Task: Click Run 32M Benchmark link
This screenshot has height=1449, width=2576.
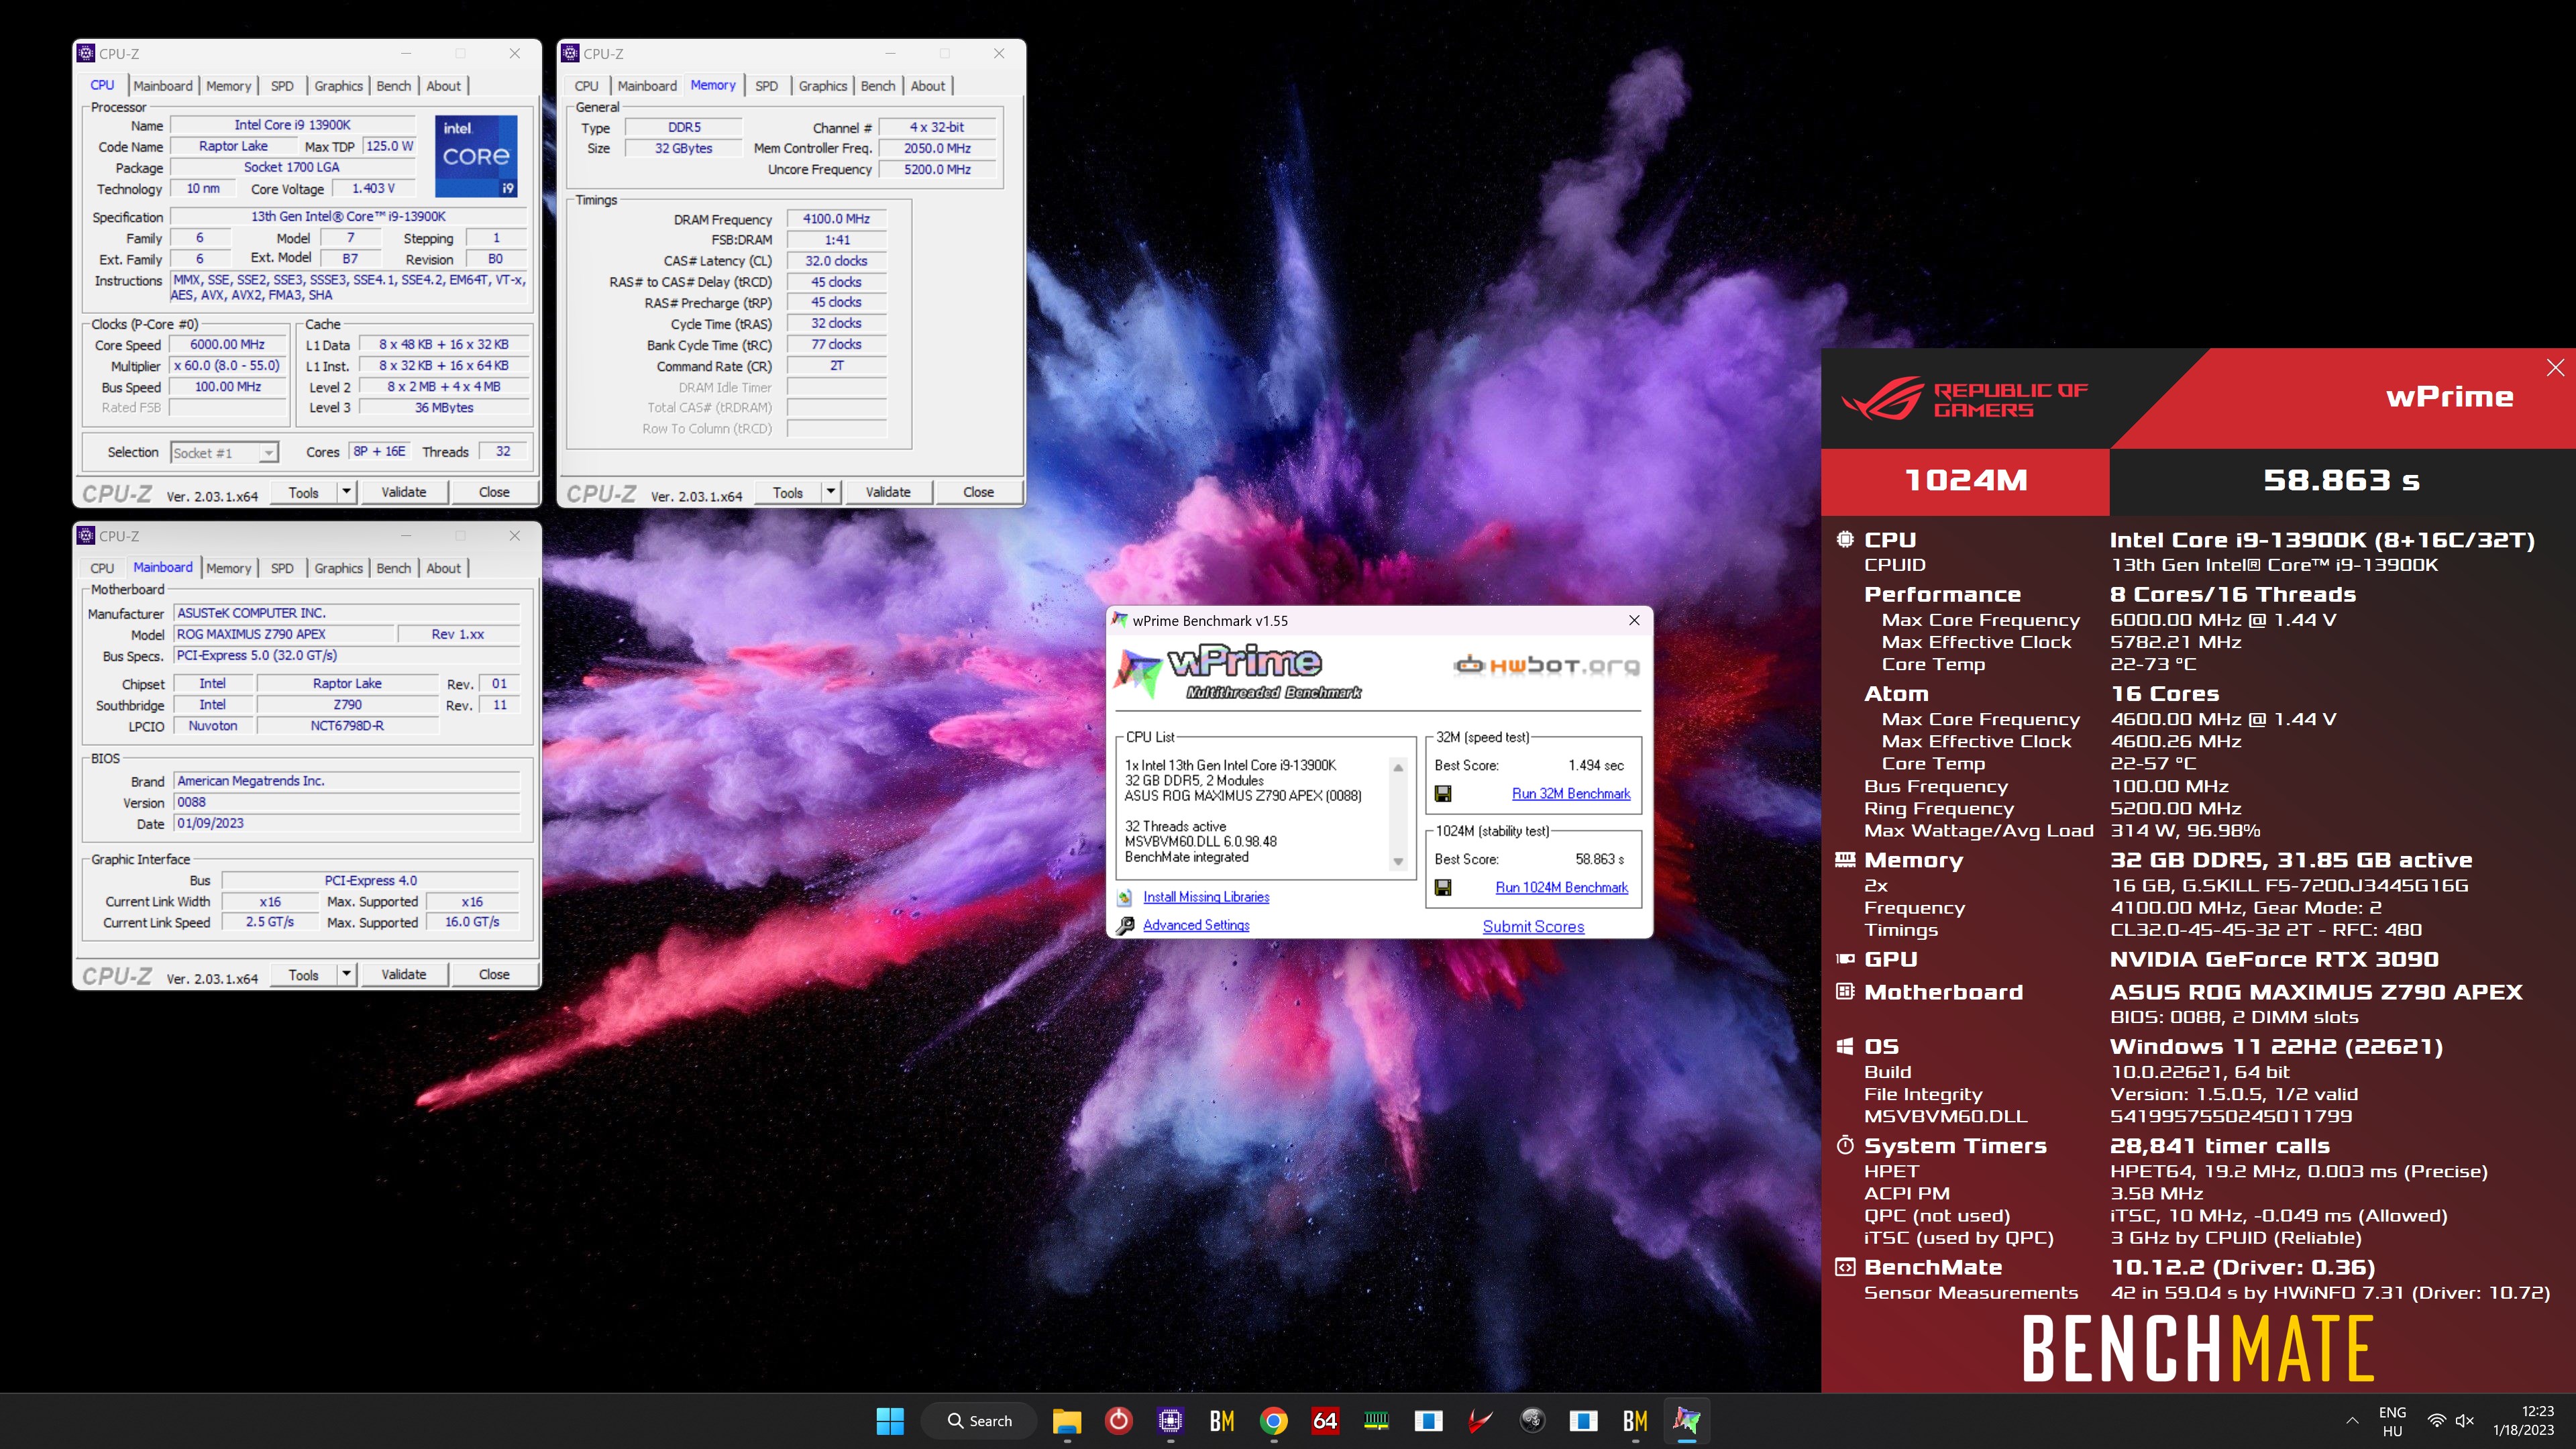Action: [1571, 794]
